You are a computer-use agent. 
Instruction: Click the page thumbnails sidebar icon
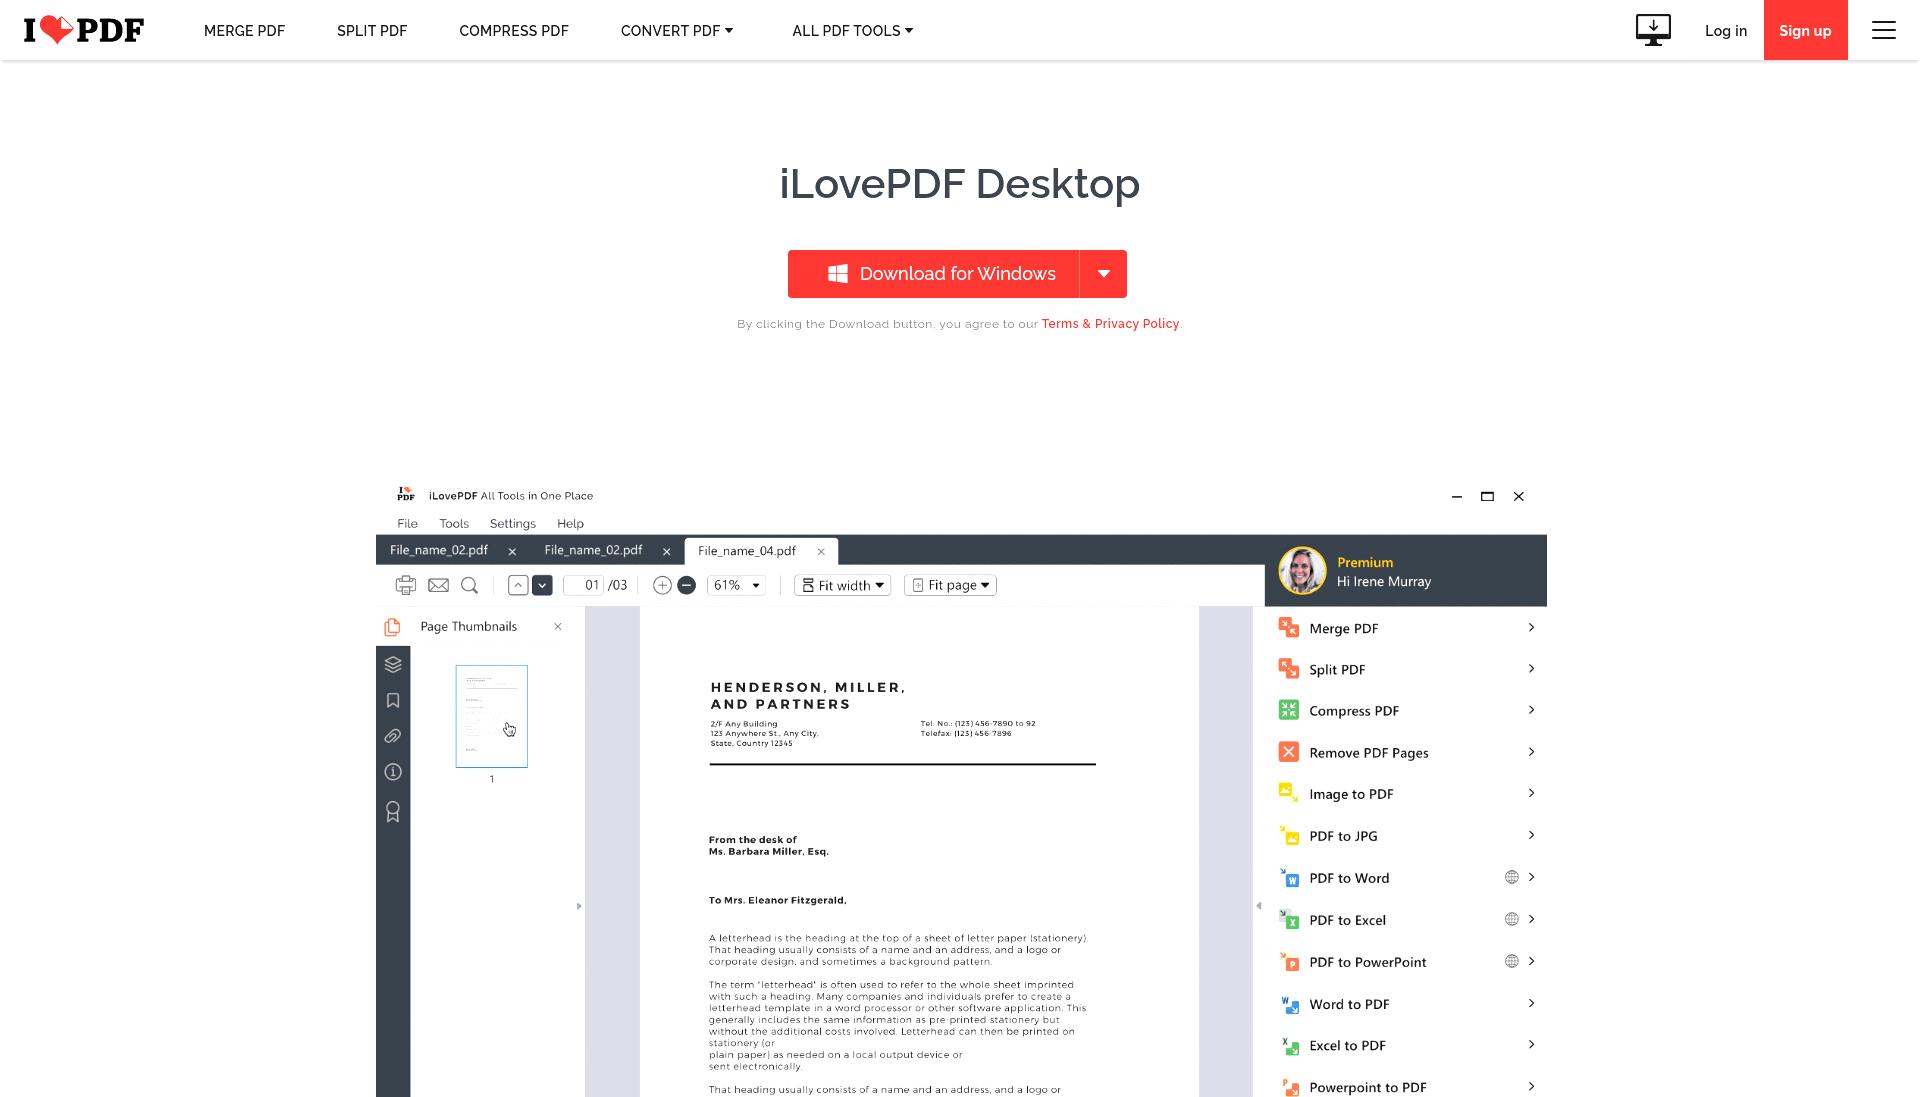click(x=392, y=627)
